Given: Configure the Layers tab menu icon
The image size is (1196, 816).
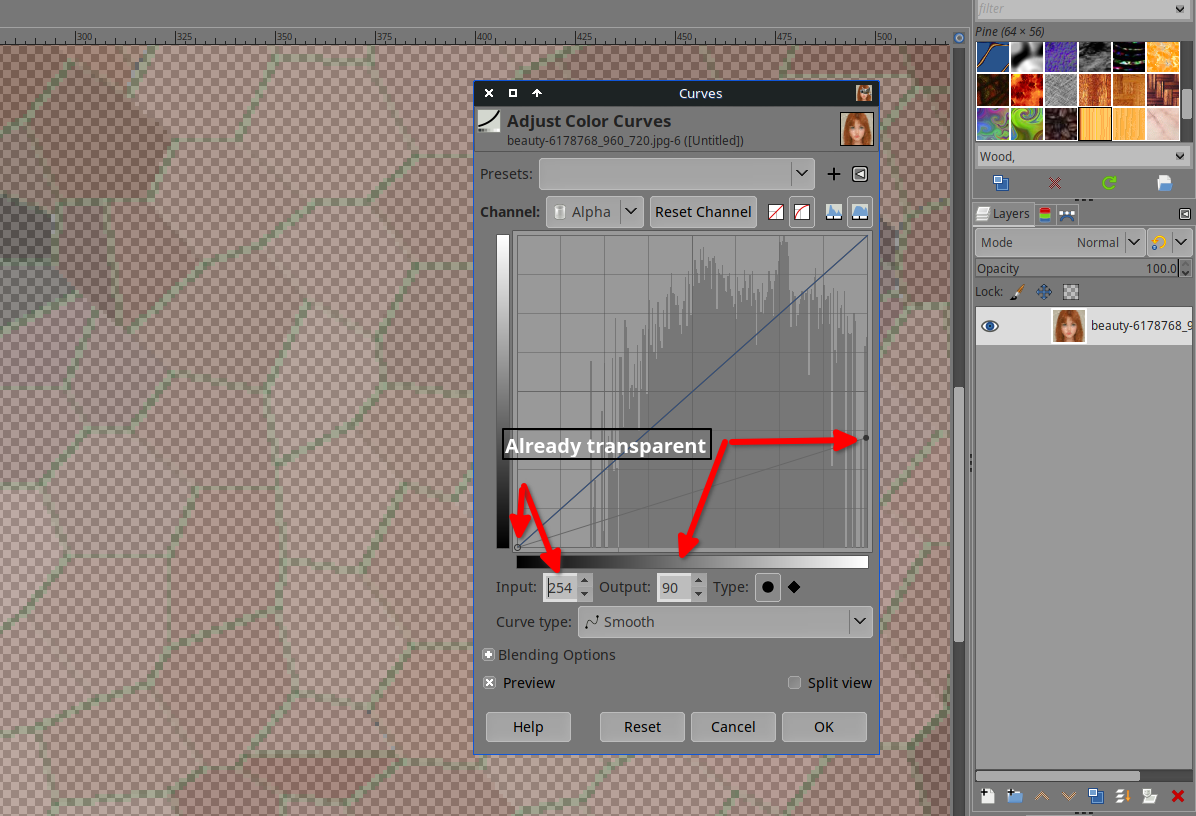Looking at the screenshot, I should tap(1185, 214).
